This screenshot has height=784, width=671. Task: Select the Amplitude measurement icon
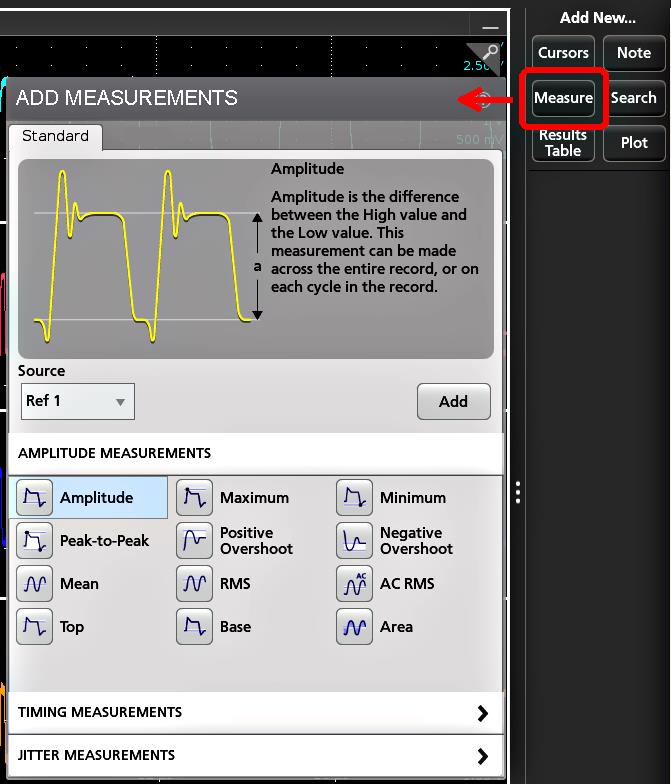tap(35, 498)
